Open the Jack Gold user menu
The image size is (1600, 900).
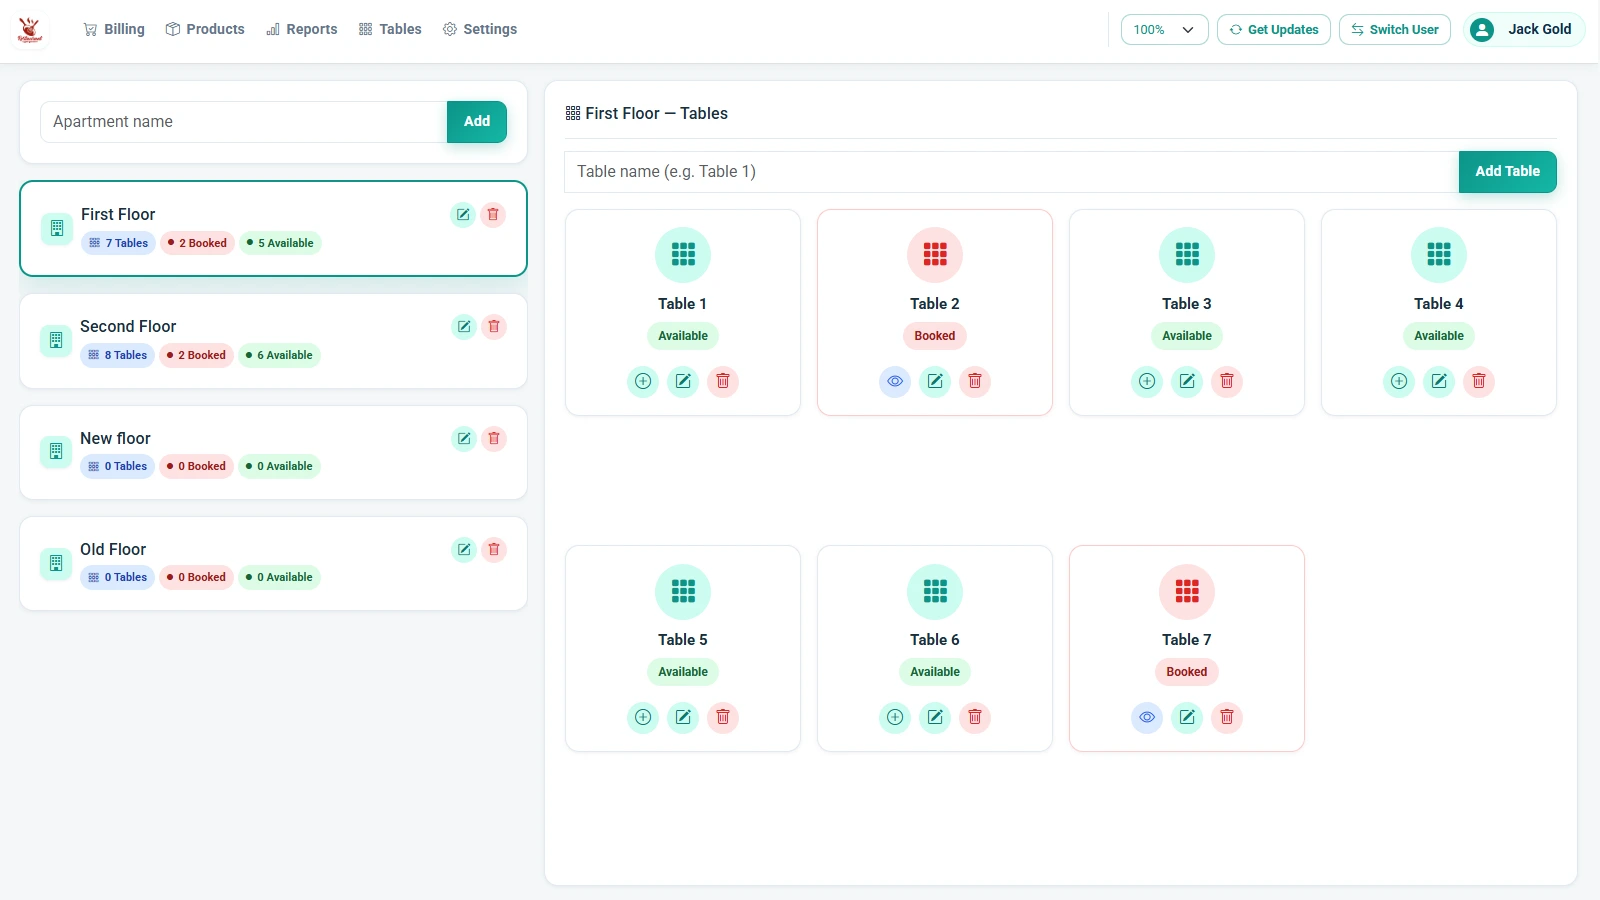(1524, 29)
